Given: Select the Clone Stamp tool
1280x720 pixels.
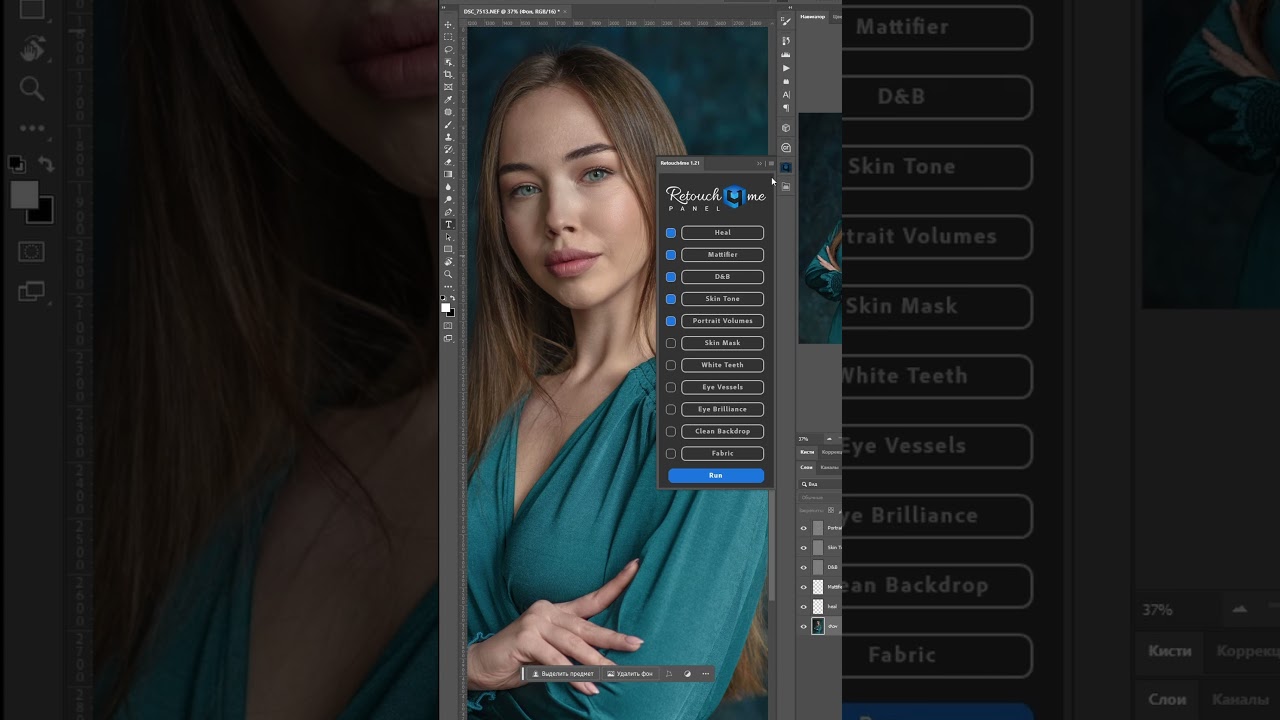Looking at the screenshot, I should 448,136.
